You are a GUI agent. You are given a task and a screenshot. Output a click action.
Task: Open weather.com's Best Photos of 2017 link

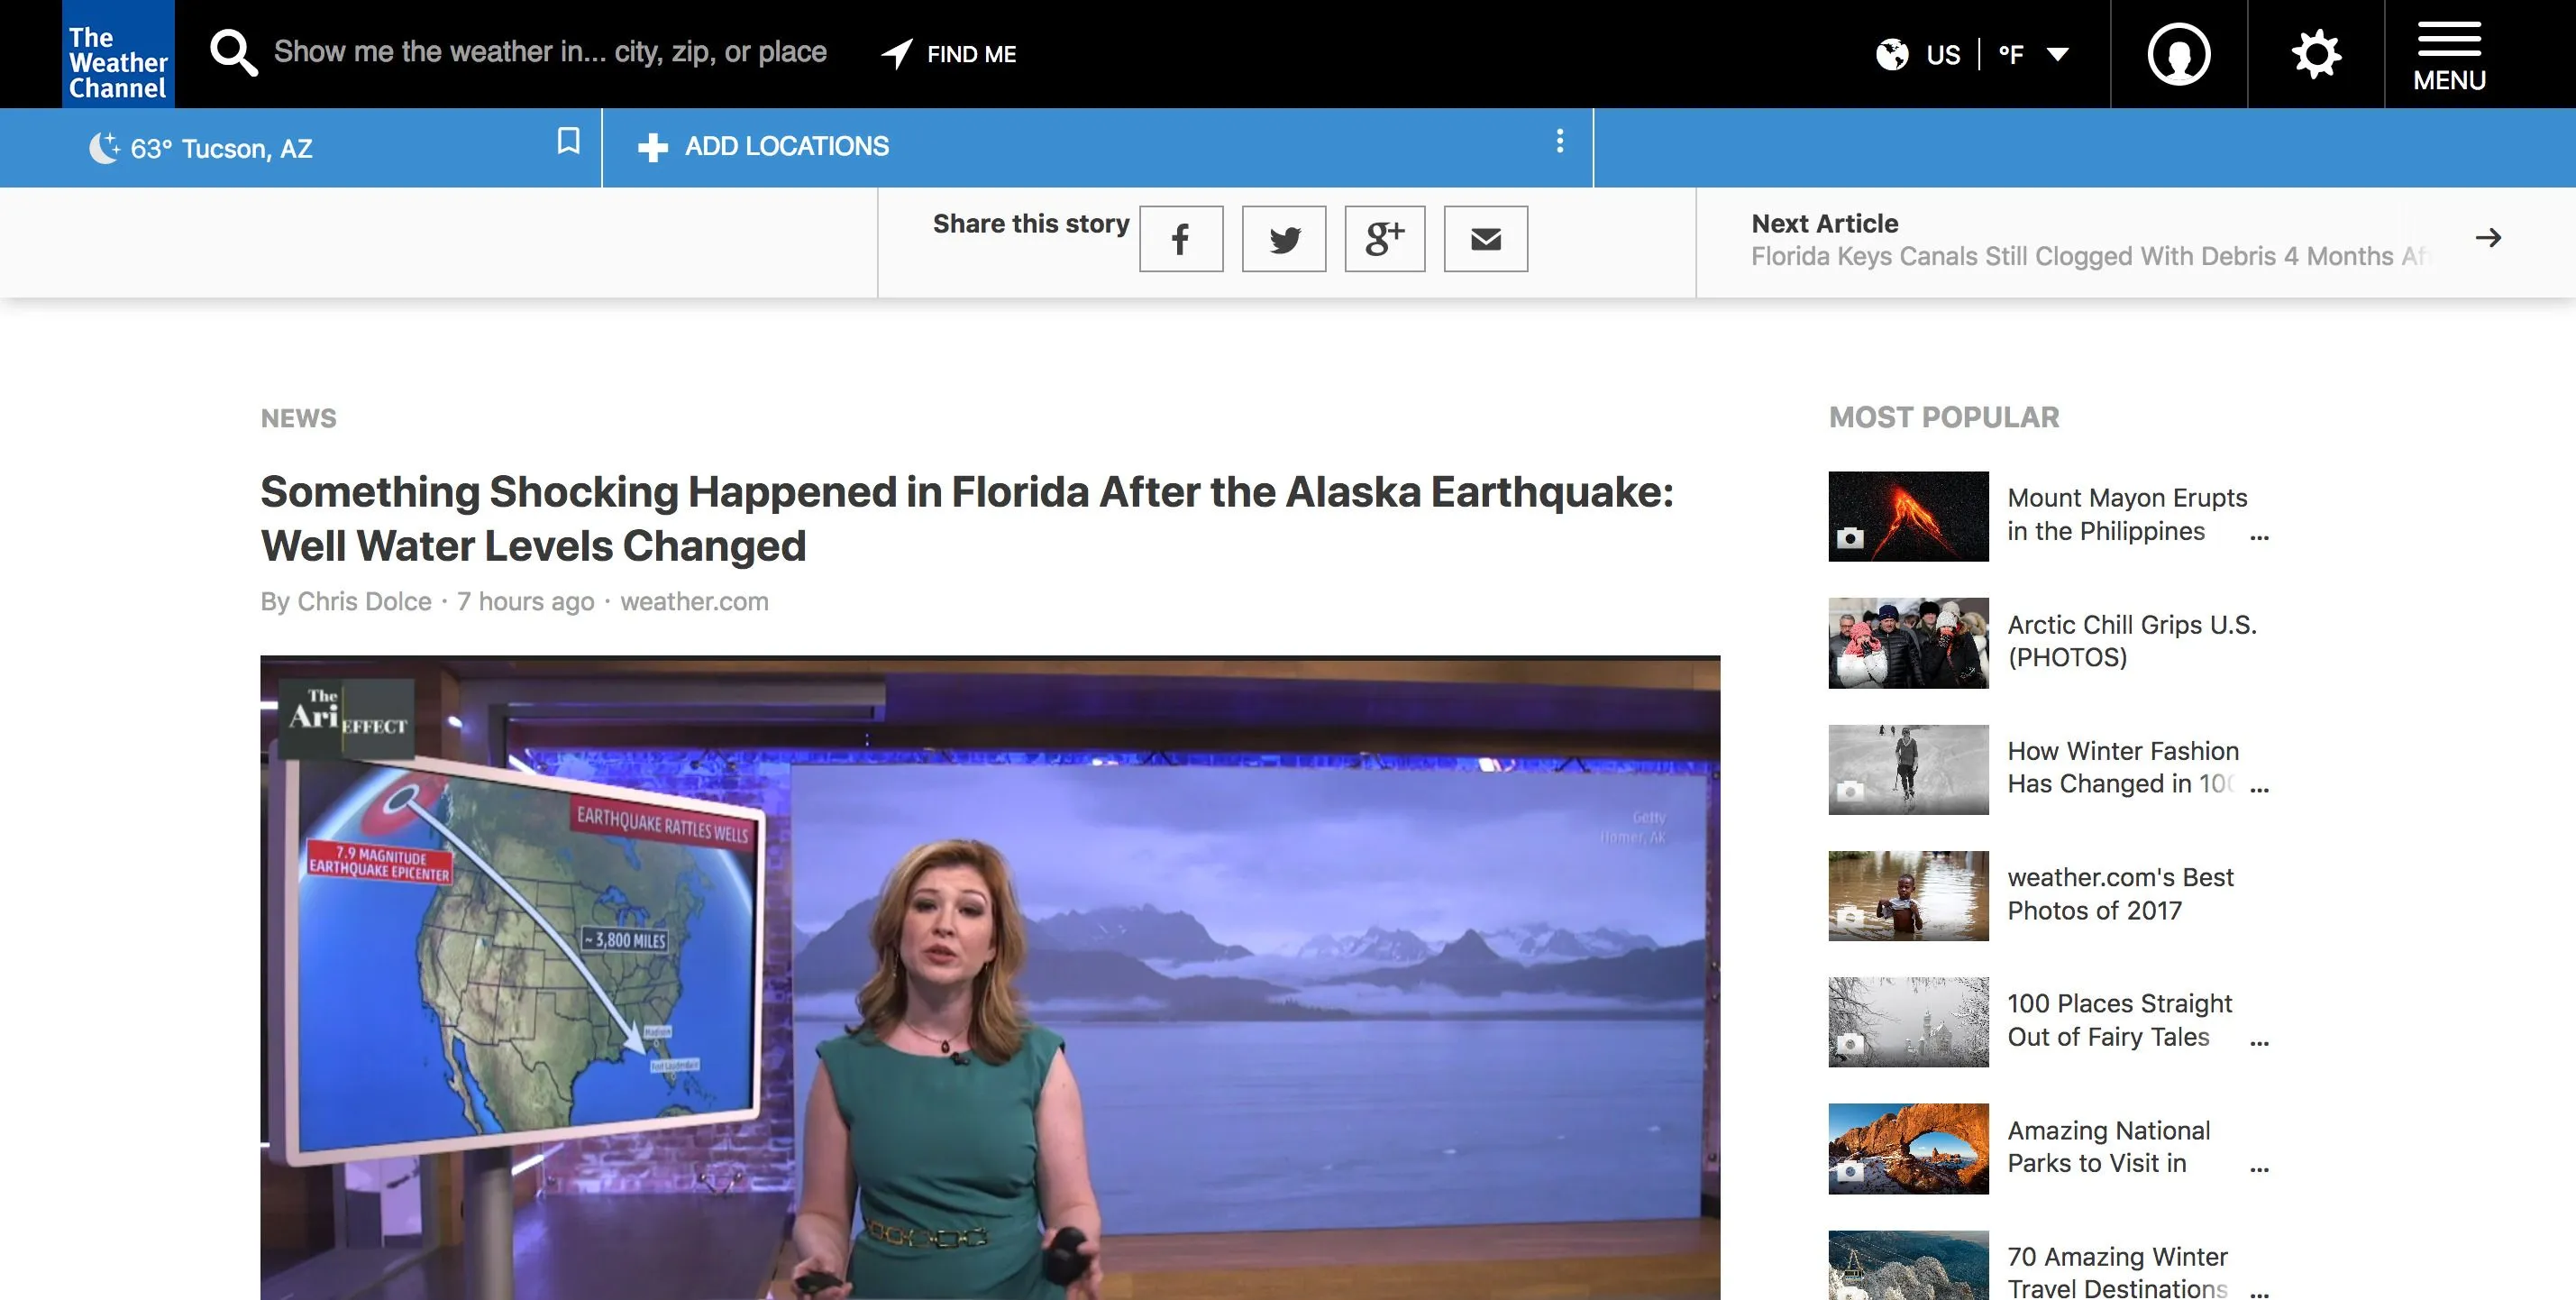pos(2119,894)
